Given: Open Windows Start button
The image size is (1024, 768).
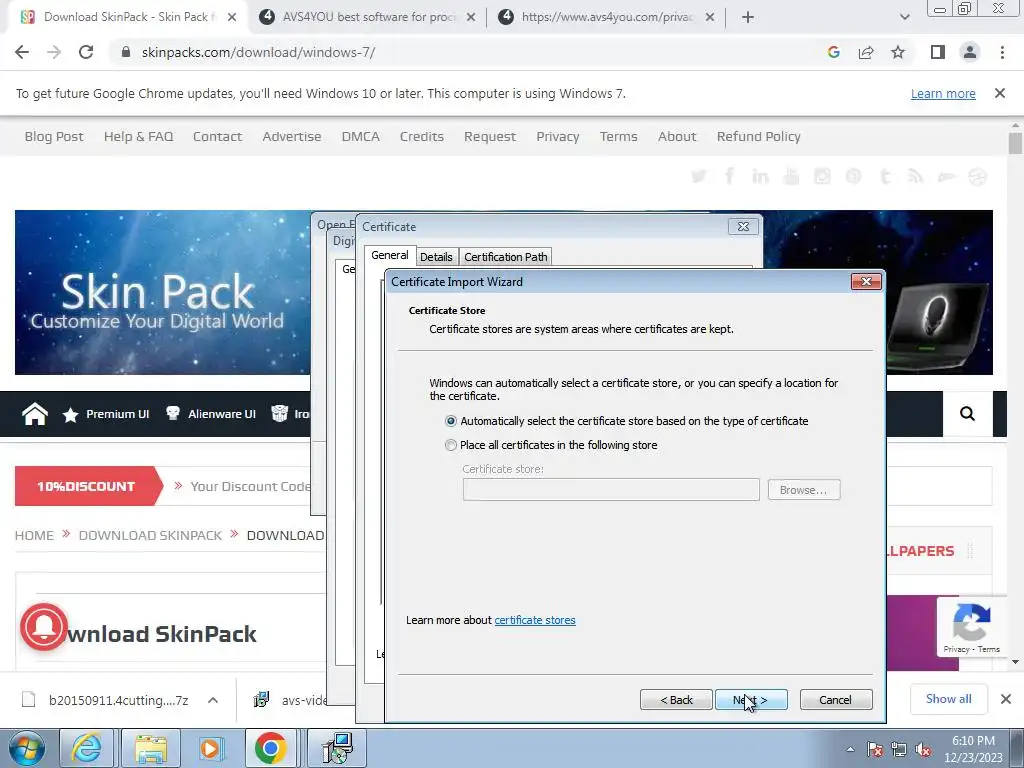Looking at the screenshot, I should [x=27, y=748].
